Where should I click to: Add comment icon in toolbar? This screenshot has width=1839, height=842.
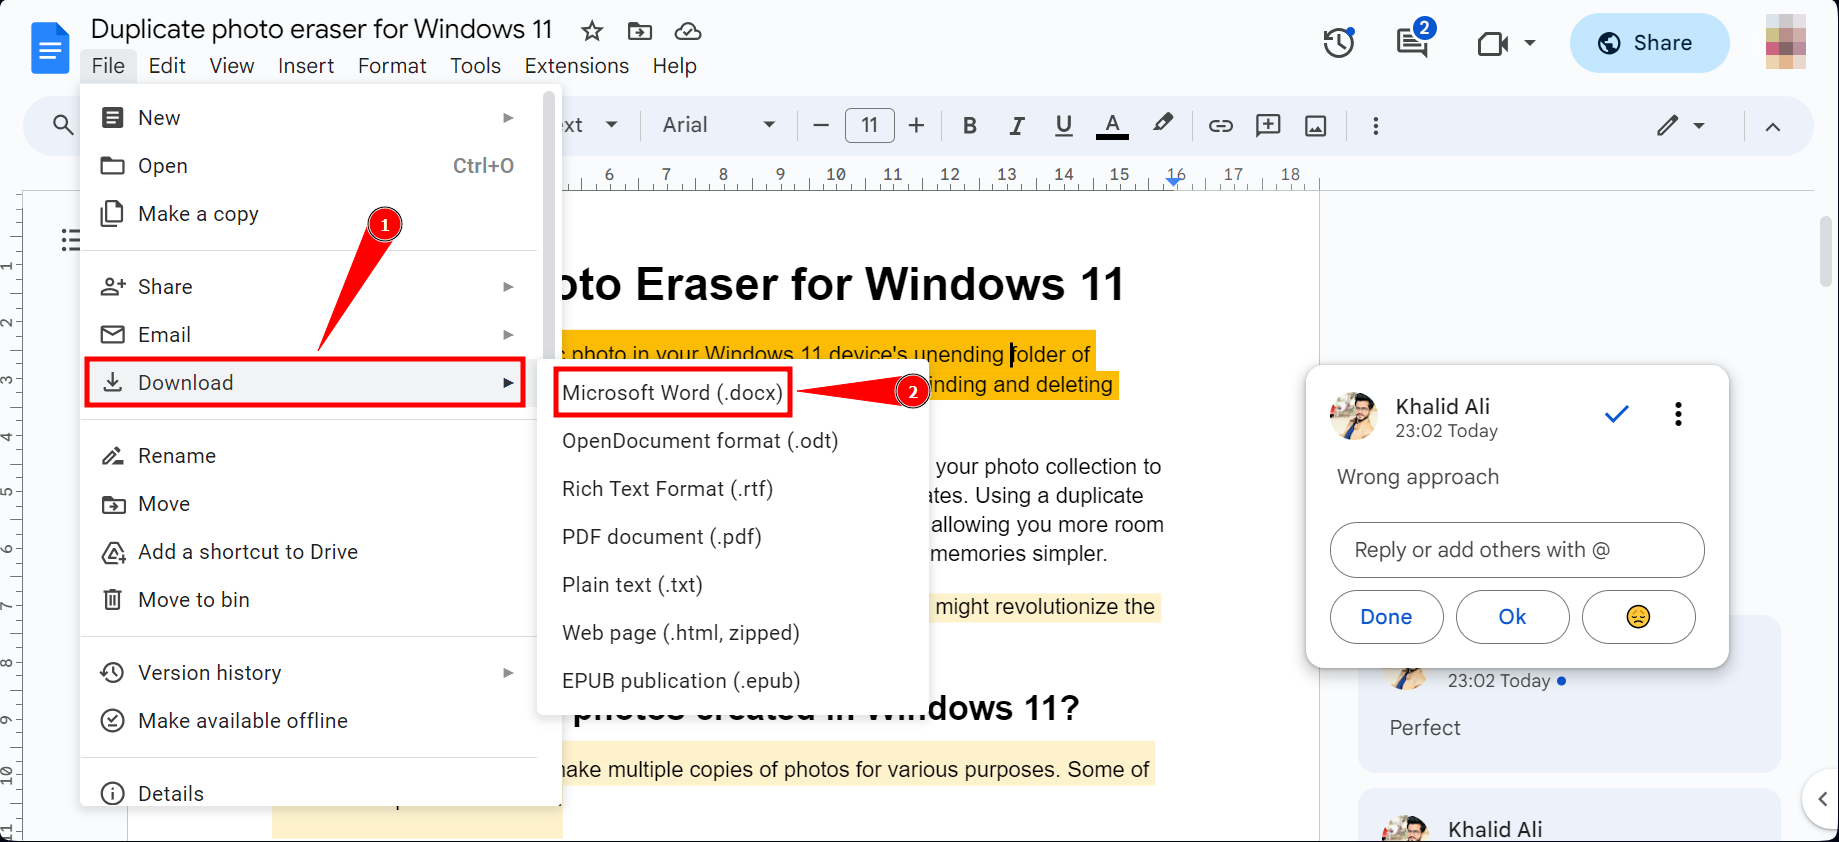(x=1268, y=125)
